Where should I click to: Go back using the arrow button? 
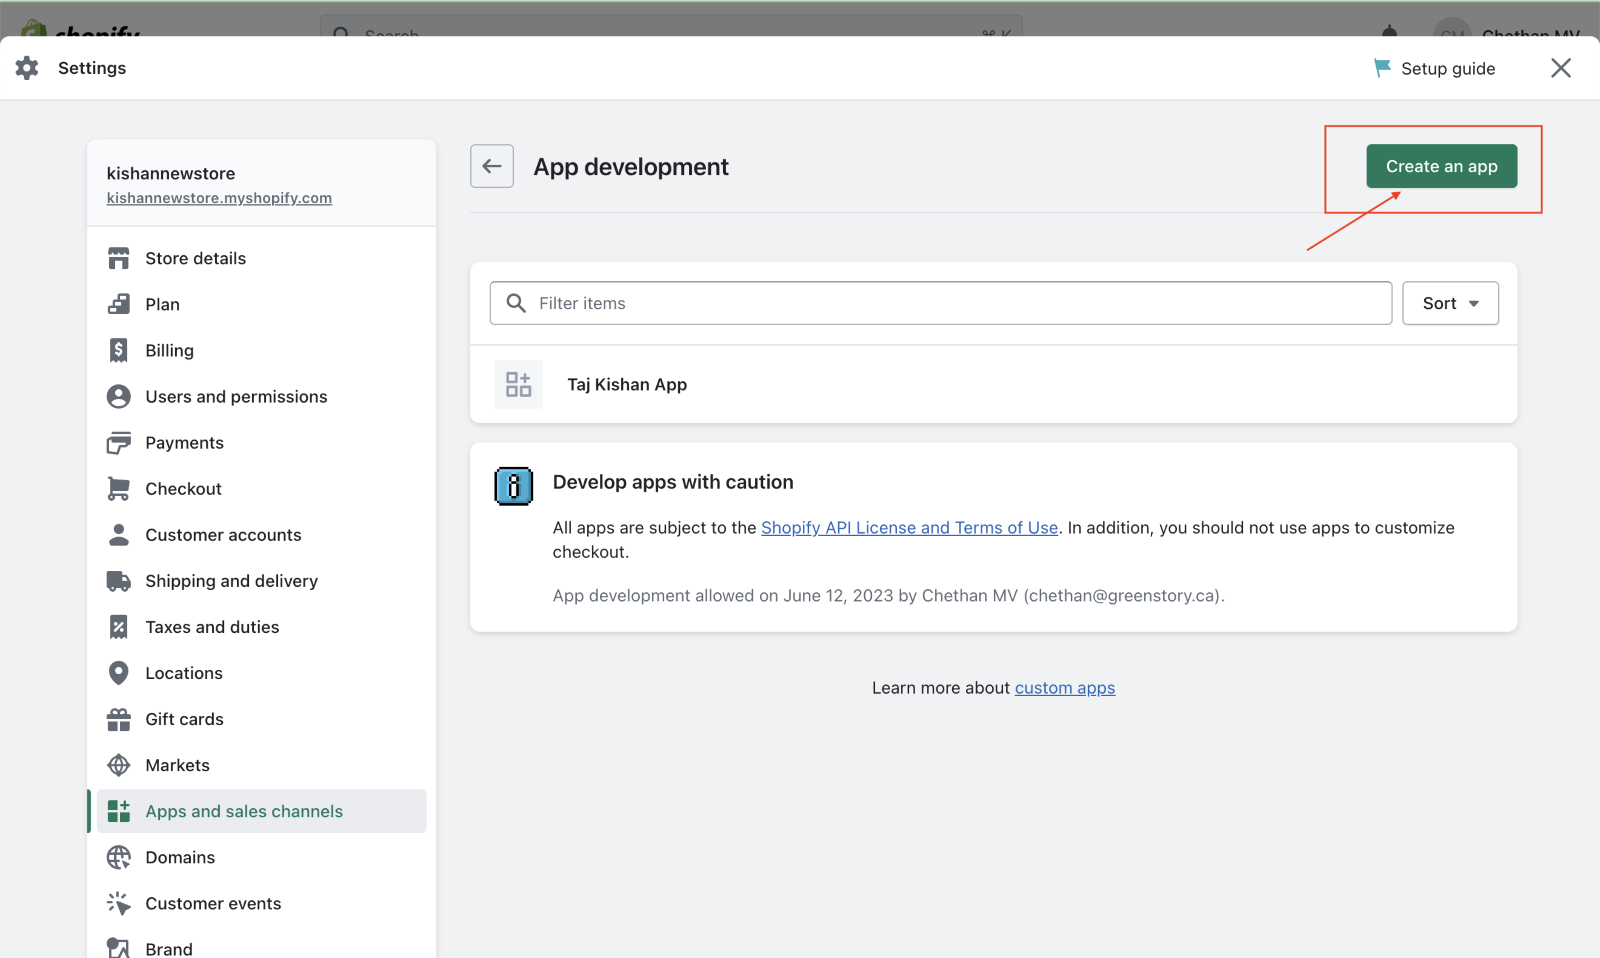(492, 166)
